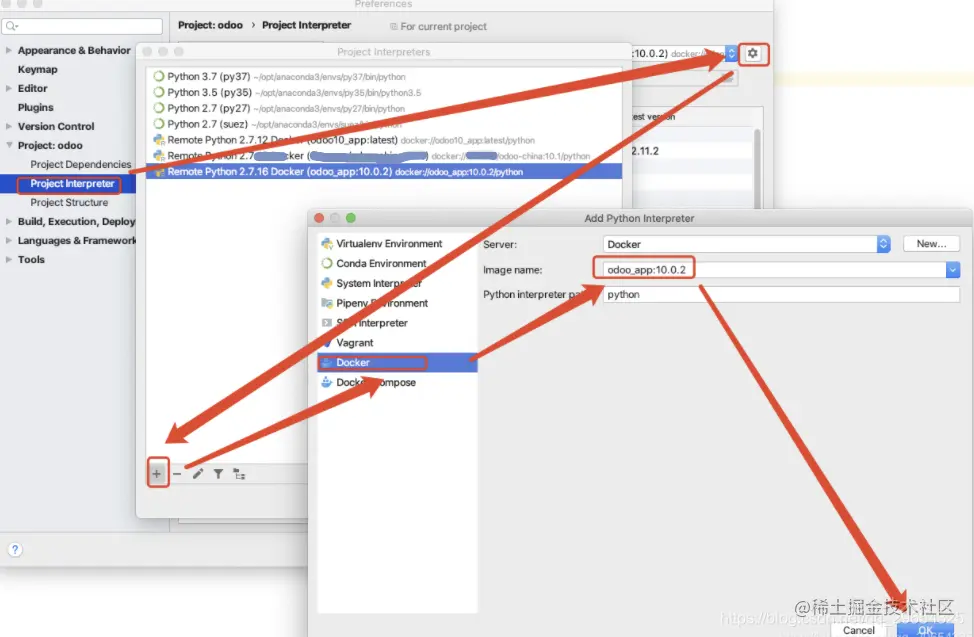Screen dimensions: 974x637
Task: Expand Build, Execution, Deployment section
Action: (x=9, y=221)
